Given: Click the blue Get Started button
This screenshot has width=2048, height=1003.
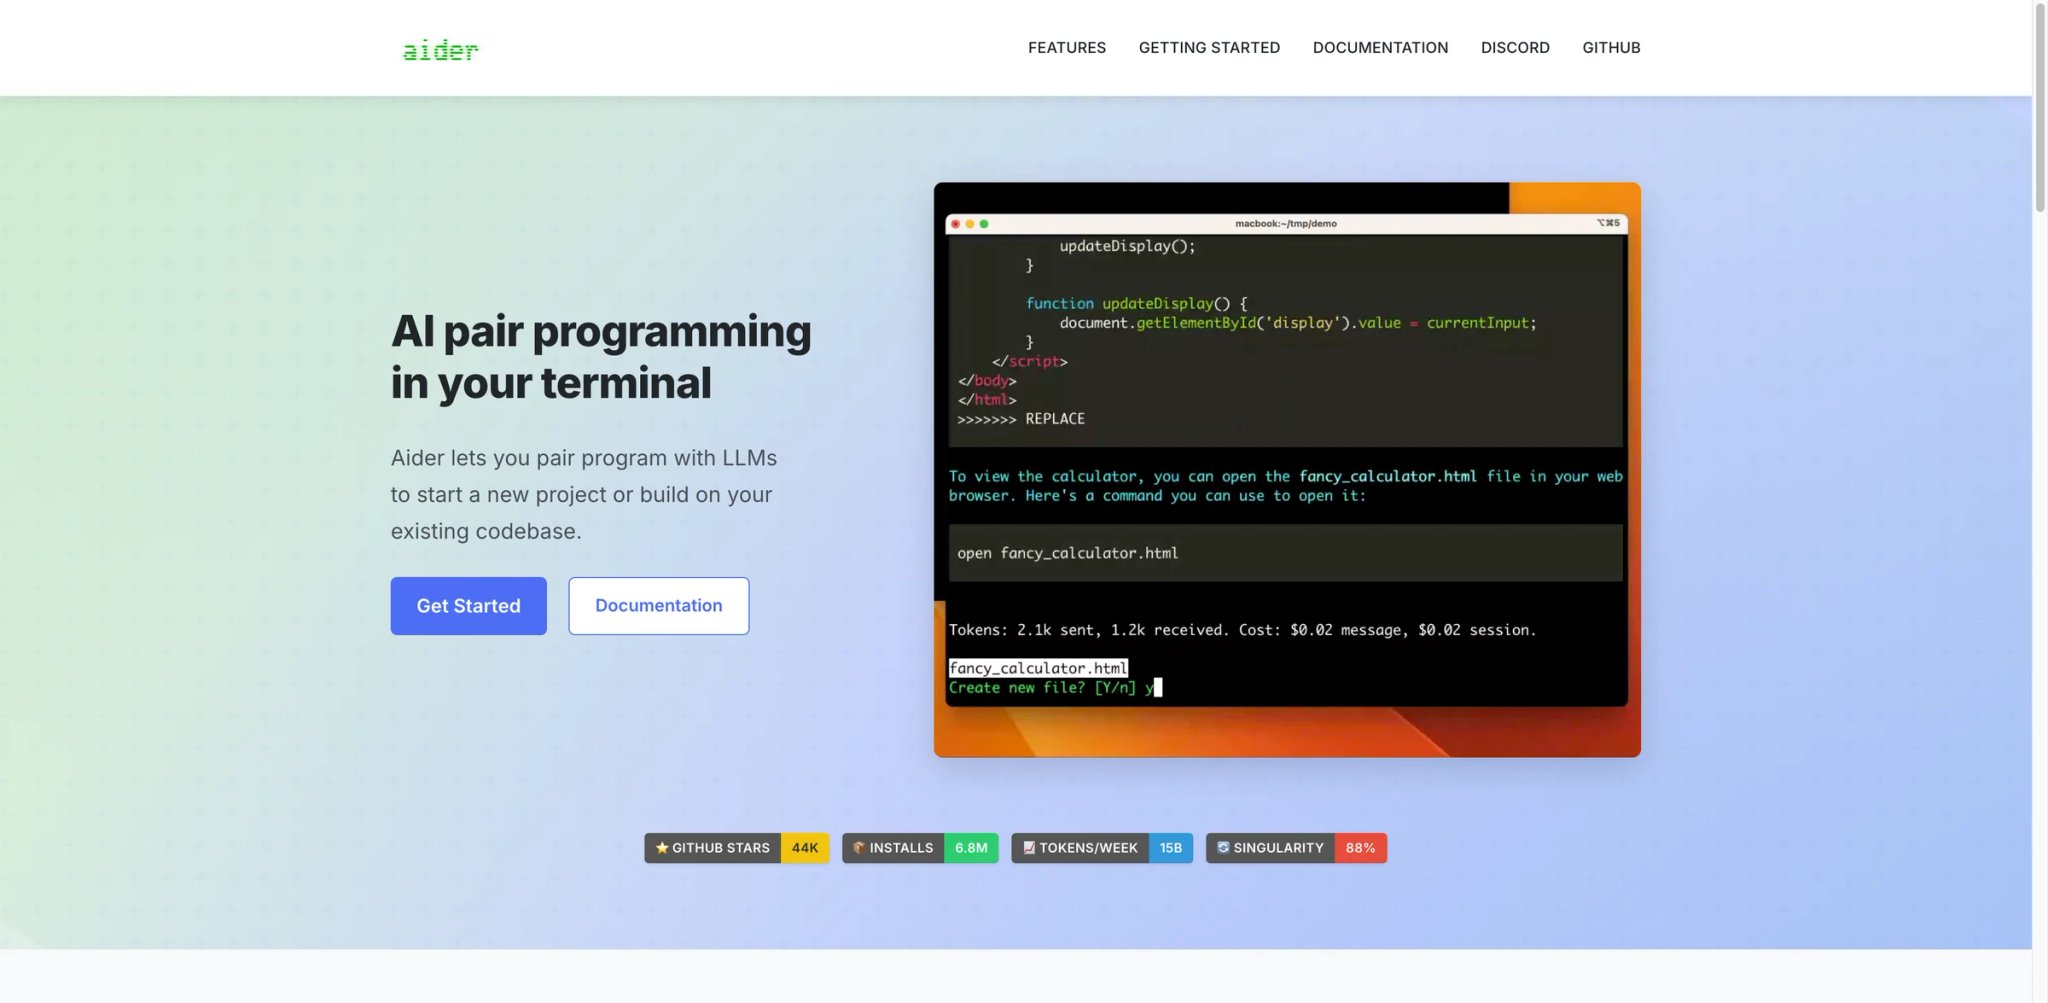Looking at the screenshot, I should point(468,606).
